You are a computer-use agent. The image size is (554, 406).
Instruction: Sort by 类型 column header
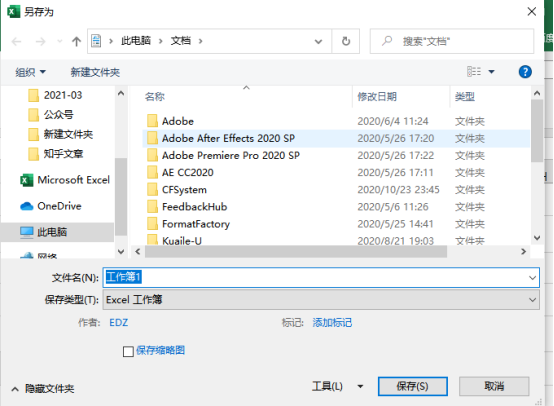click(x=465, y=96)
